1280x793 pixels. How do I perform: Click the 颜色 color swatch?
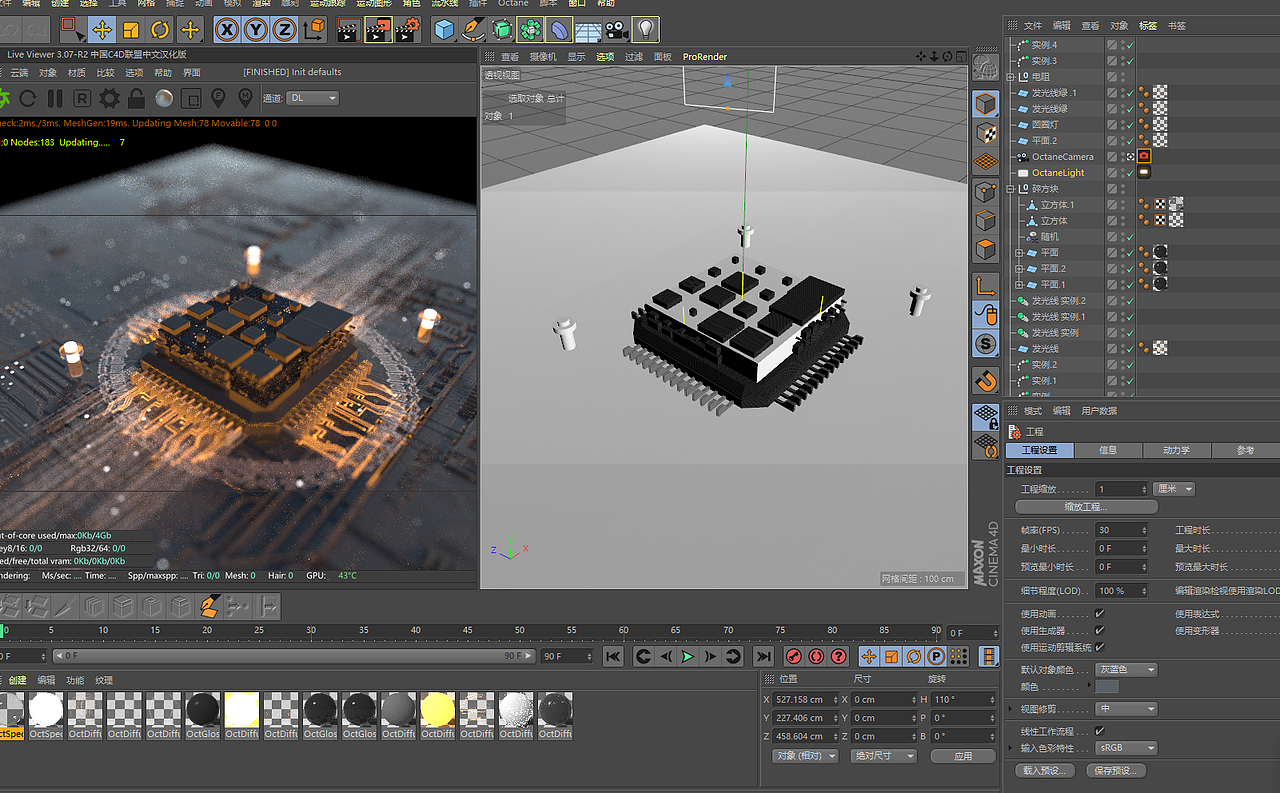(1107, 687)
